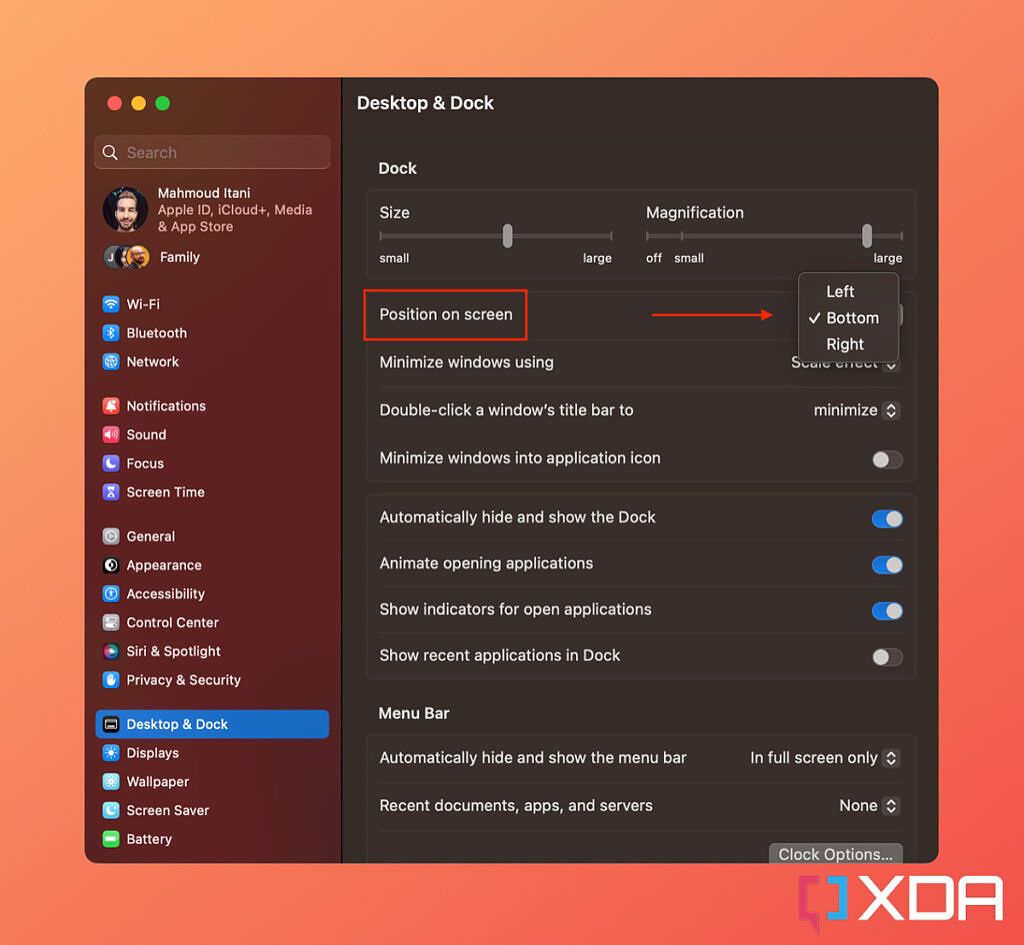Image resolution: width=1024 pixels, height=945 pixels.
Task: Open Privacy & Security via its icon
Action: 112,680
